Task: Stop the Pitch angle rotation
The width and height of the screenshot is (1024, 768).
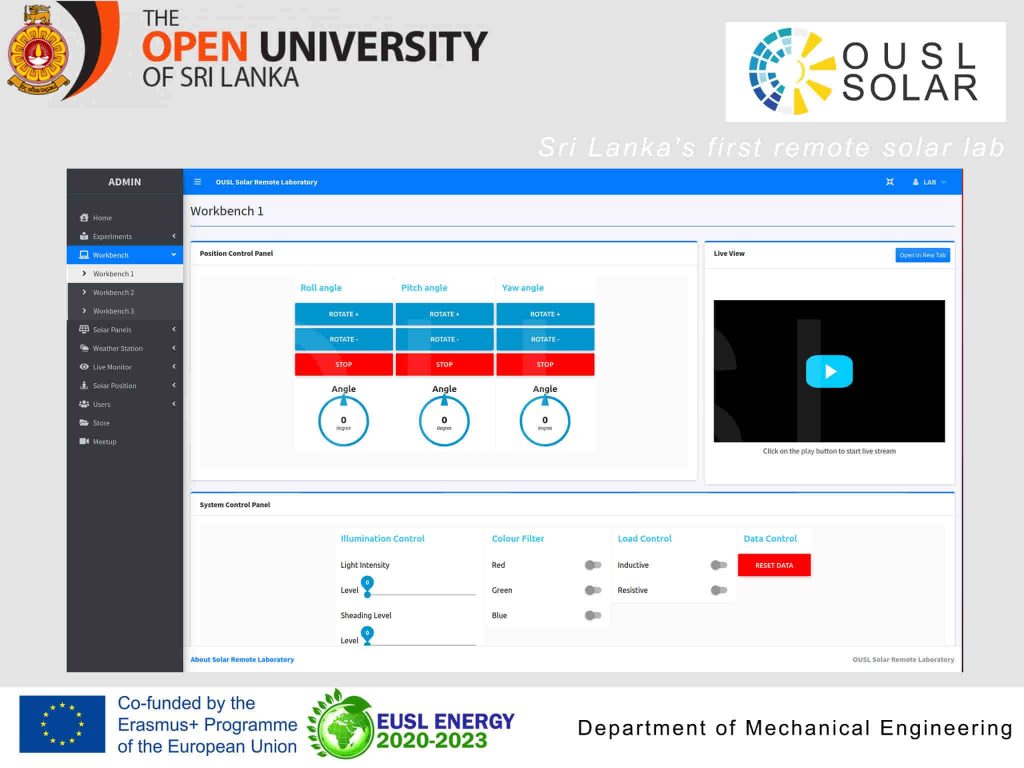Action: [444, 364]
